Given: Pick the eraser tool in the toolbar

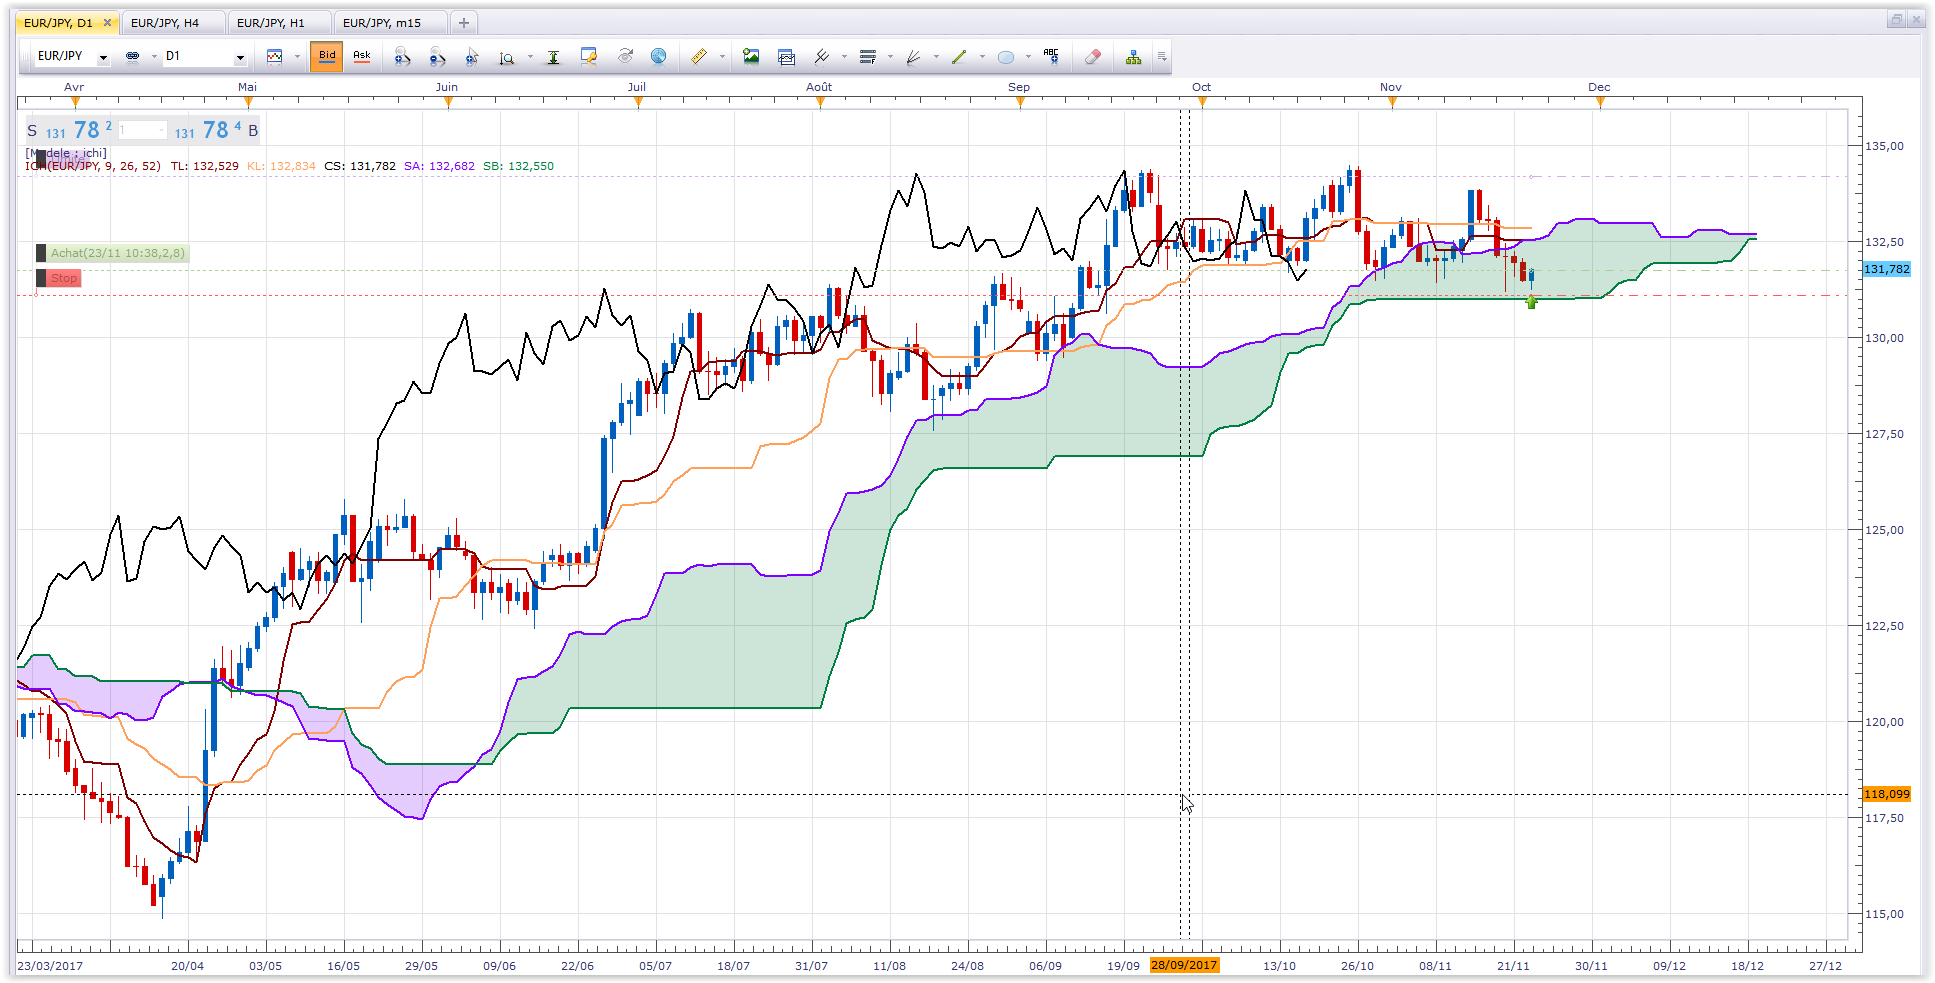Looking at the screenshot, I should 1093,57.
